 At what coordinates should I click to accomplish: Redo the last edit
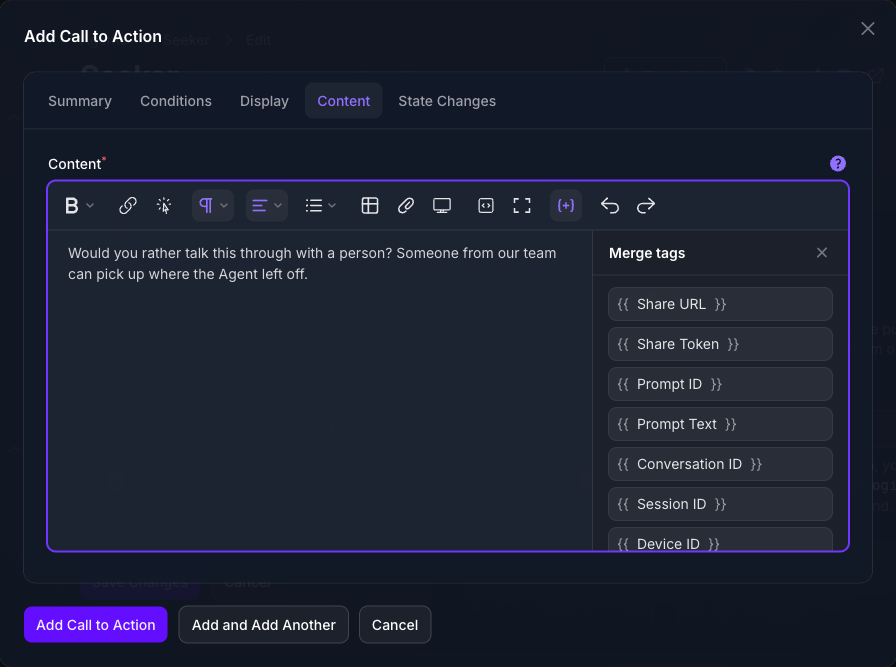coord(646,205)
